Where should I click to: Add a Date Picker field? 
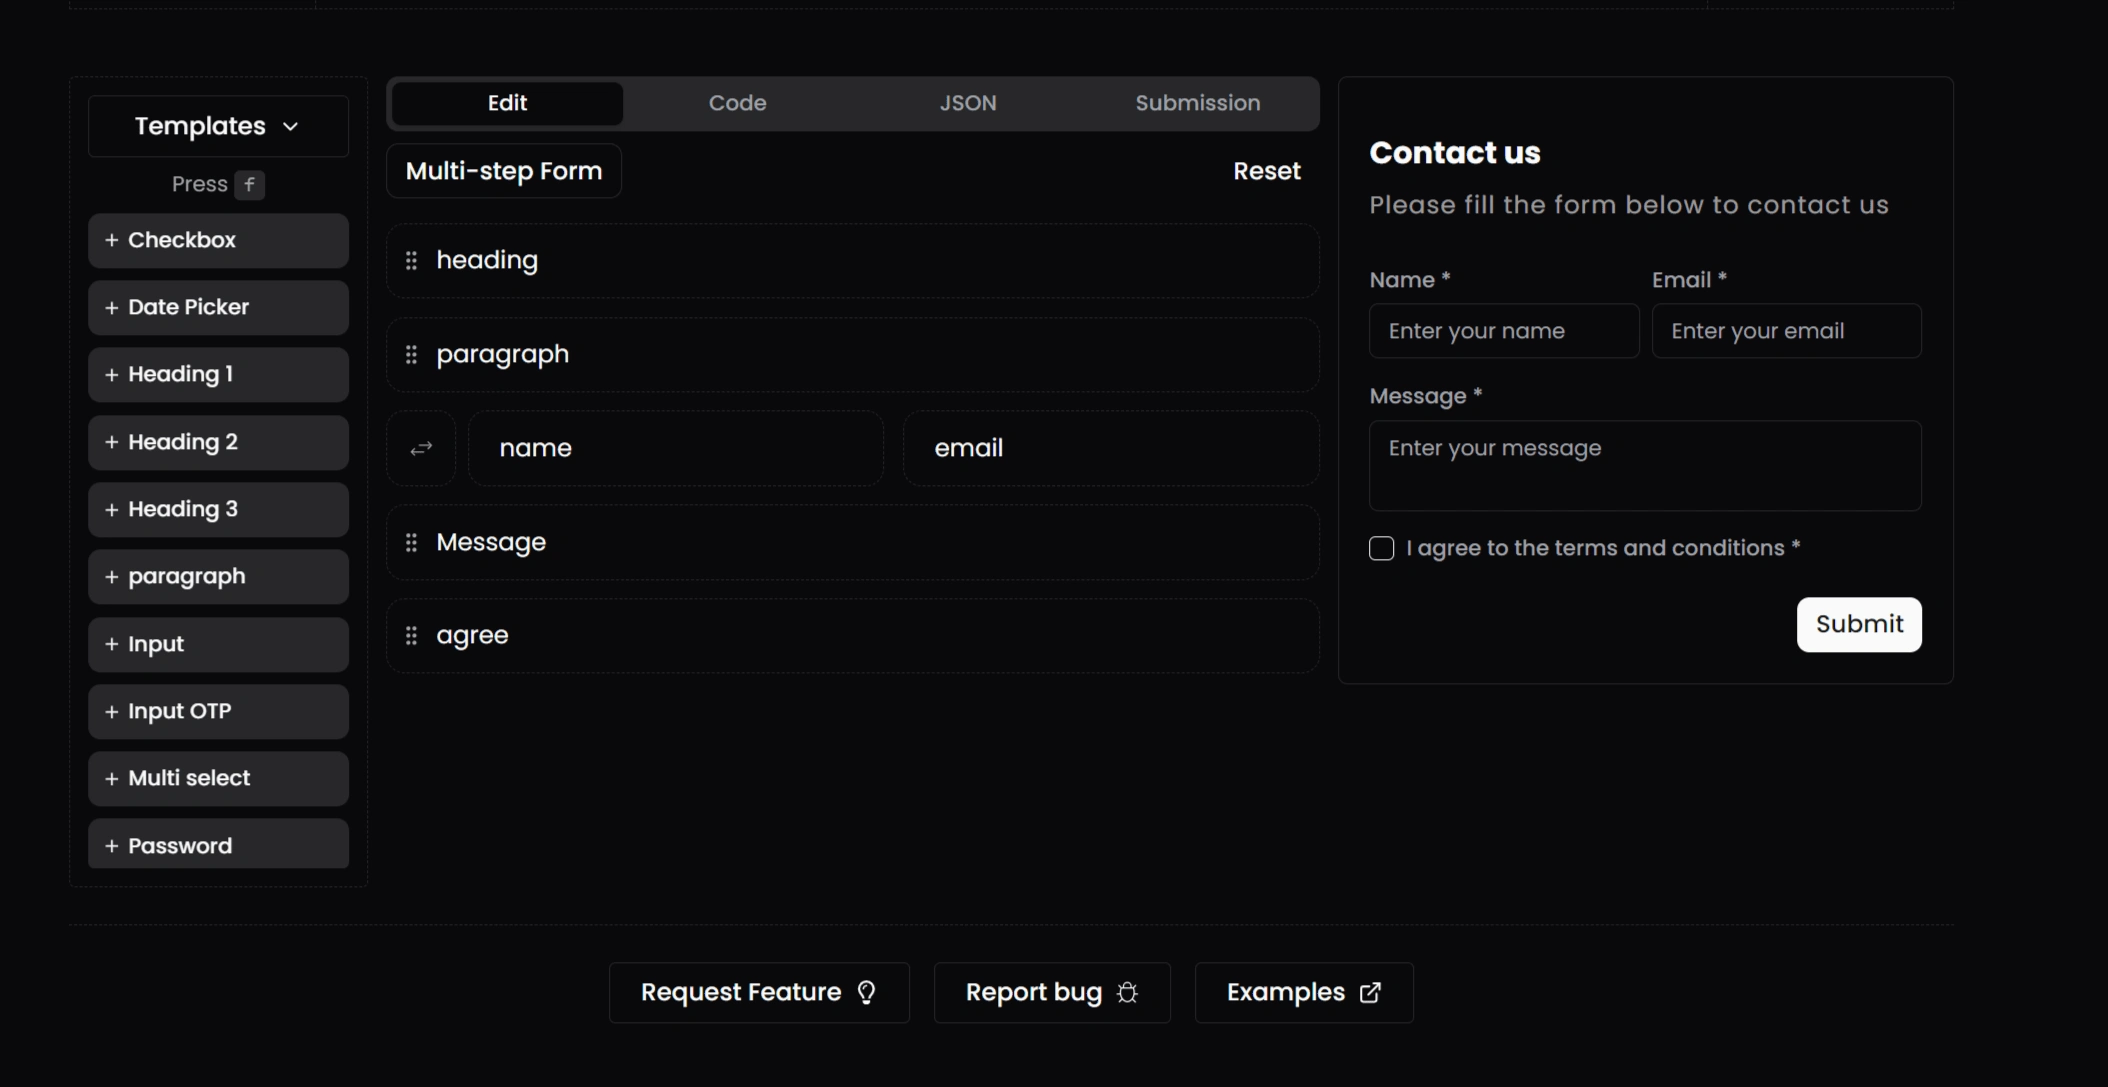click(x=218, y=307)
